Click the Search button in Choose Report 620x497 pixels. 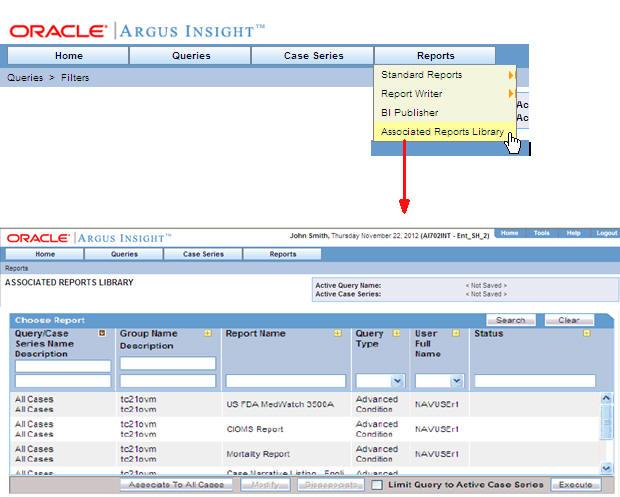[x=511, y=320]
